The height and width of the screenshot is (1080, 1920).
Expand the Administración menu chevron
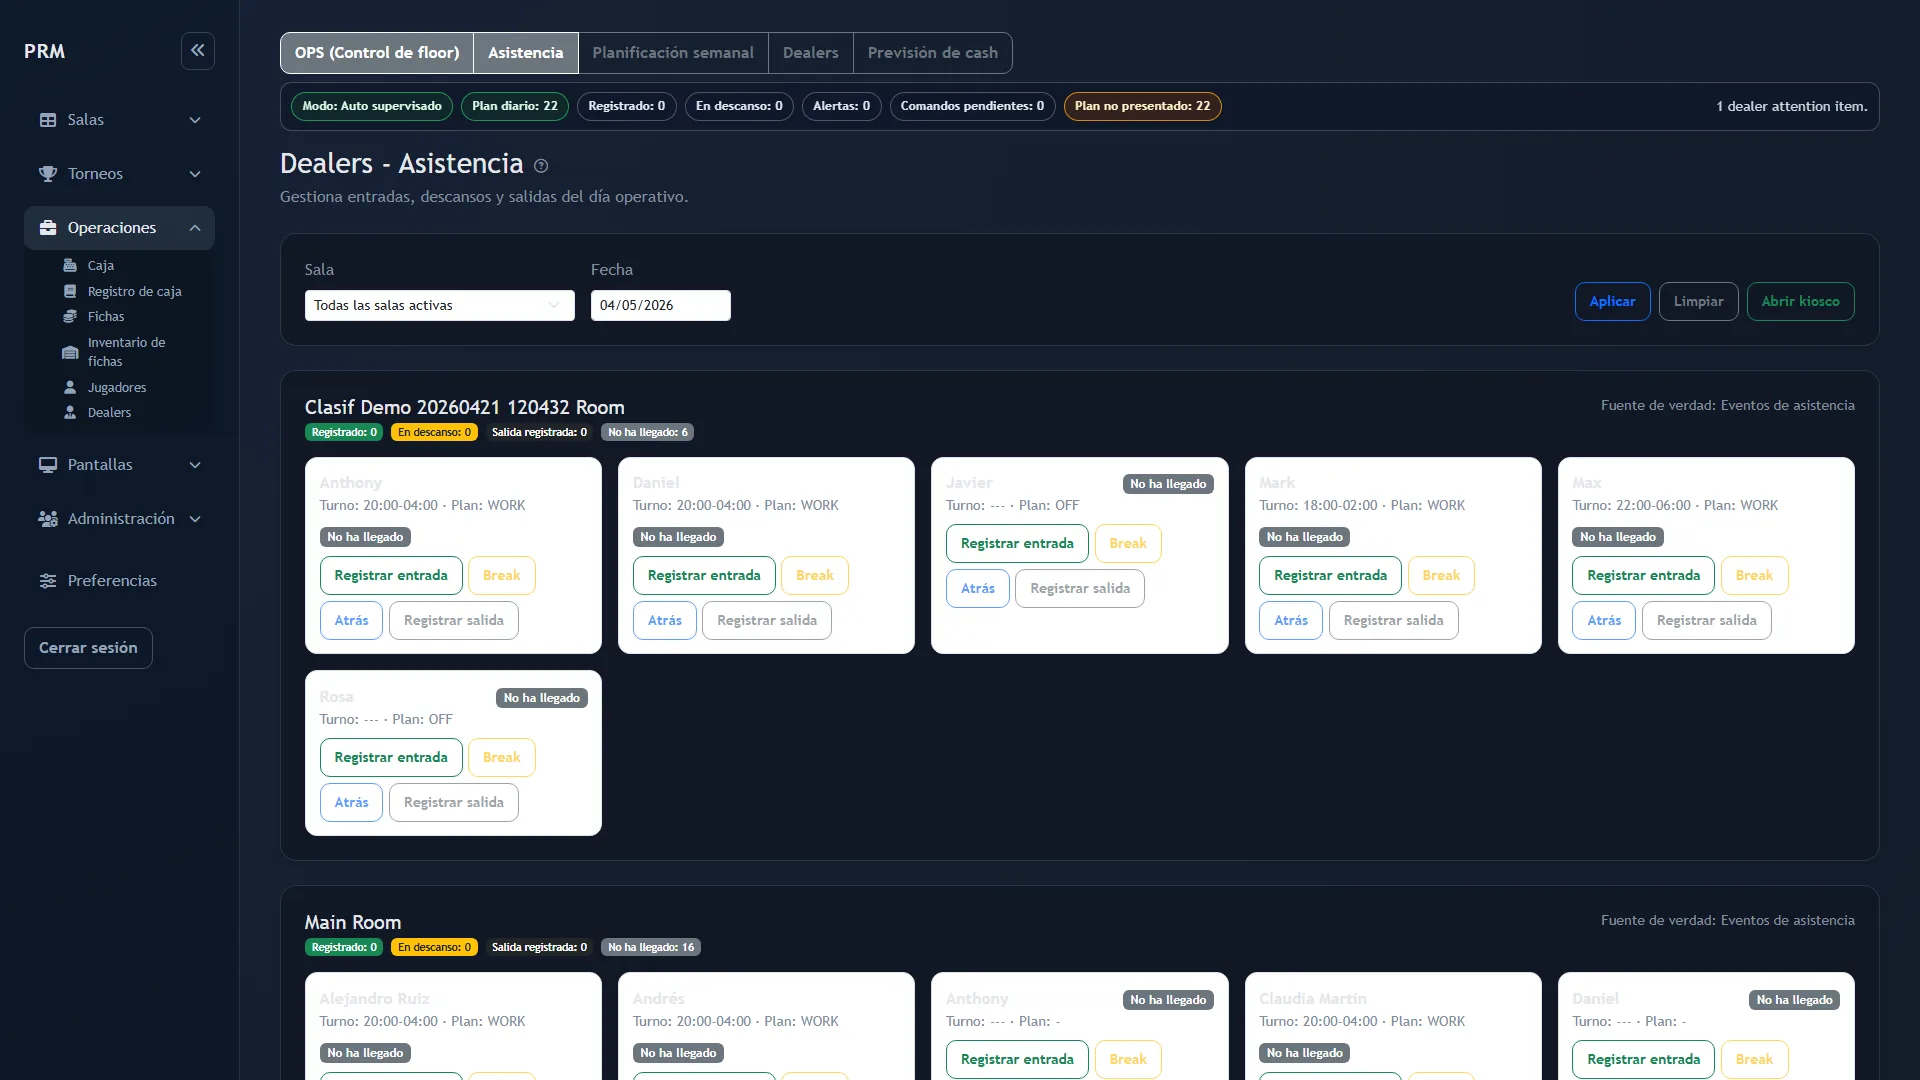pos(195,519)
